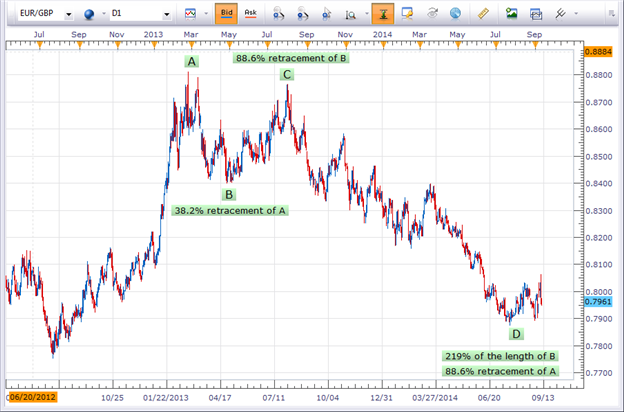Select the point A label
Image resolution: width=624 pixels, height=412 pixels.
[192, 62]
